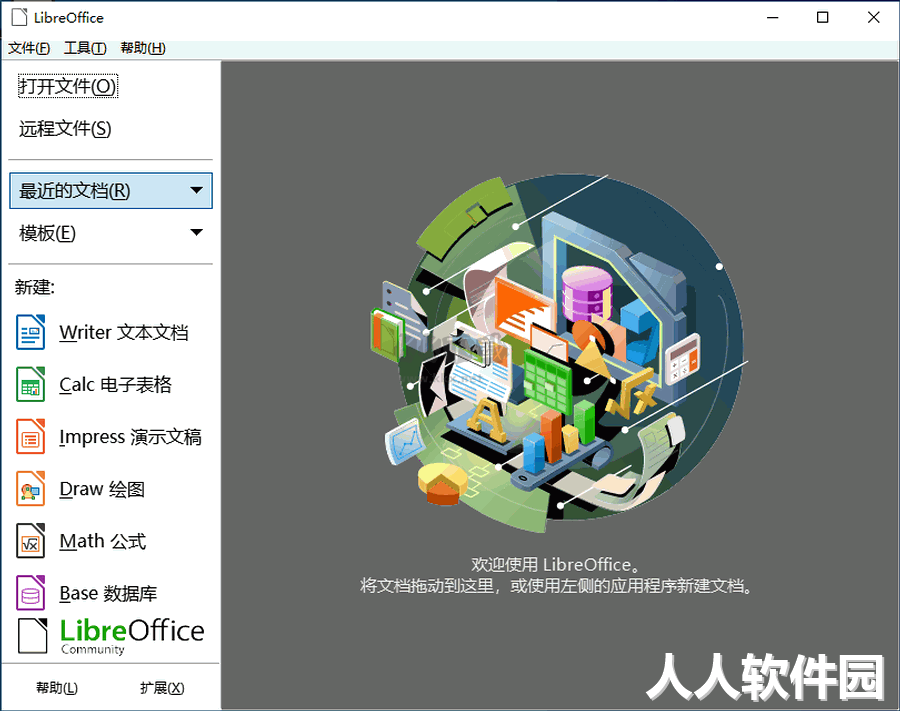Click the central LibreOffice illustration
The image size is (900, 711).
point(559,353)
